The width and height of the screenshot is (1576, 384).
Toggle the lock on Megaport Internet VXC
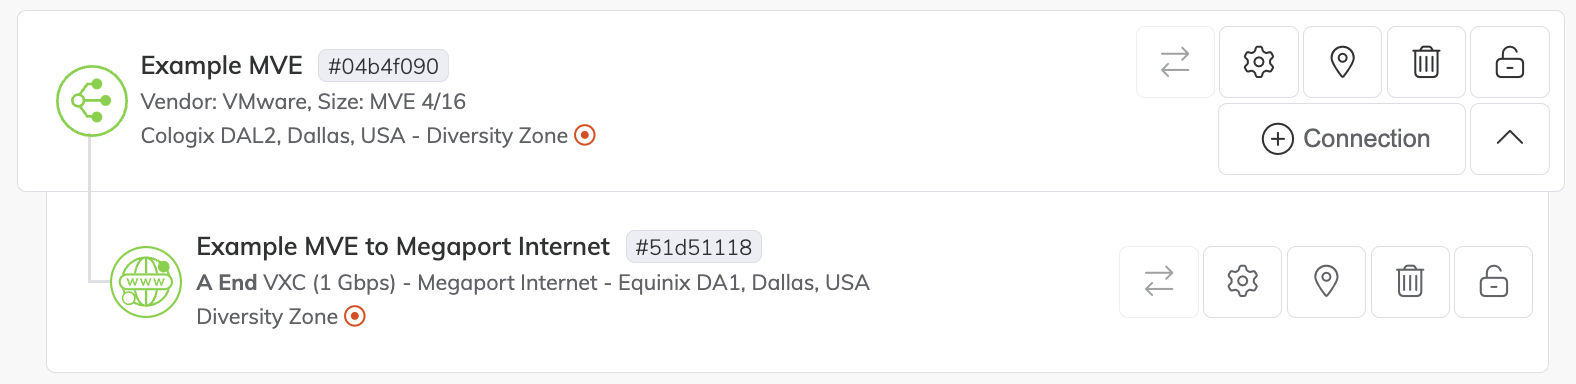click(x=1494, y=281)
